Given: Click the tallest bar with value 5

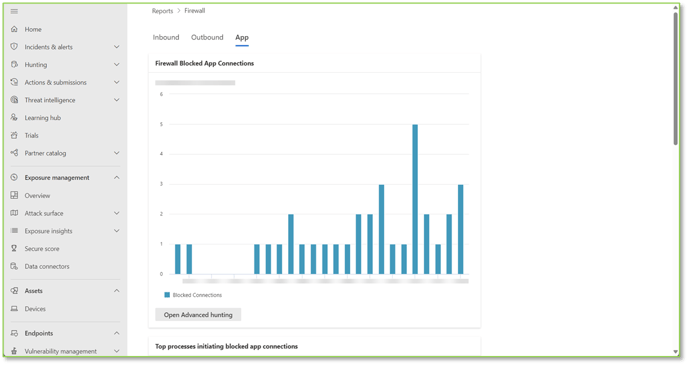Looking at the screenshot, I should pos(415,199).
